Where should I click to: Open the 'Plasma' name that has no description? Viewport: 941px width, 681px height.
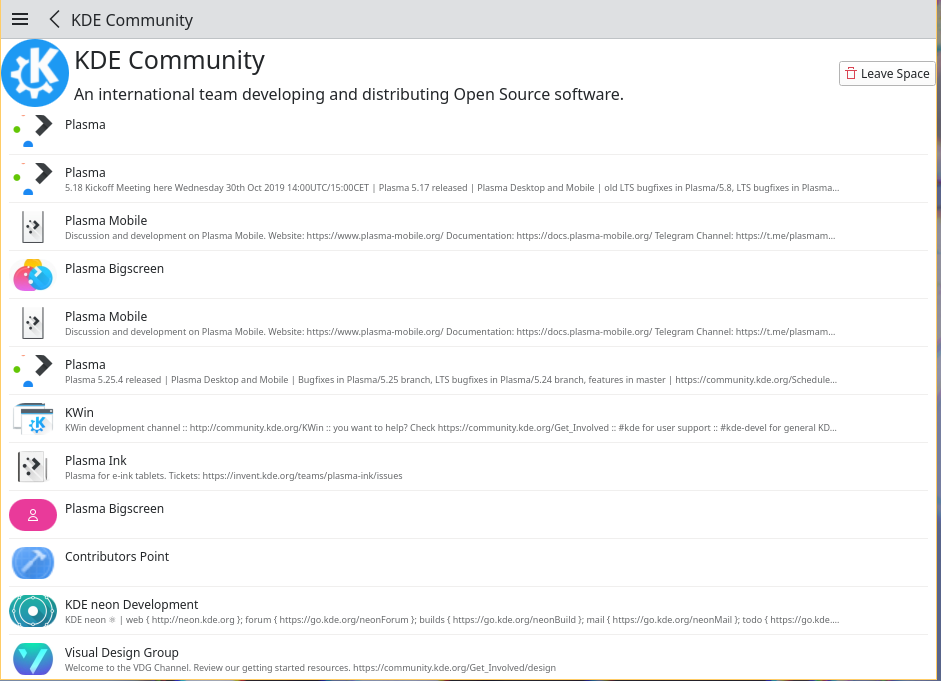click(85, 124)
